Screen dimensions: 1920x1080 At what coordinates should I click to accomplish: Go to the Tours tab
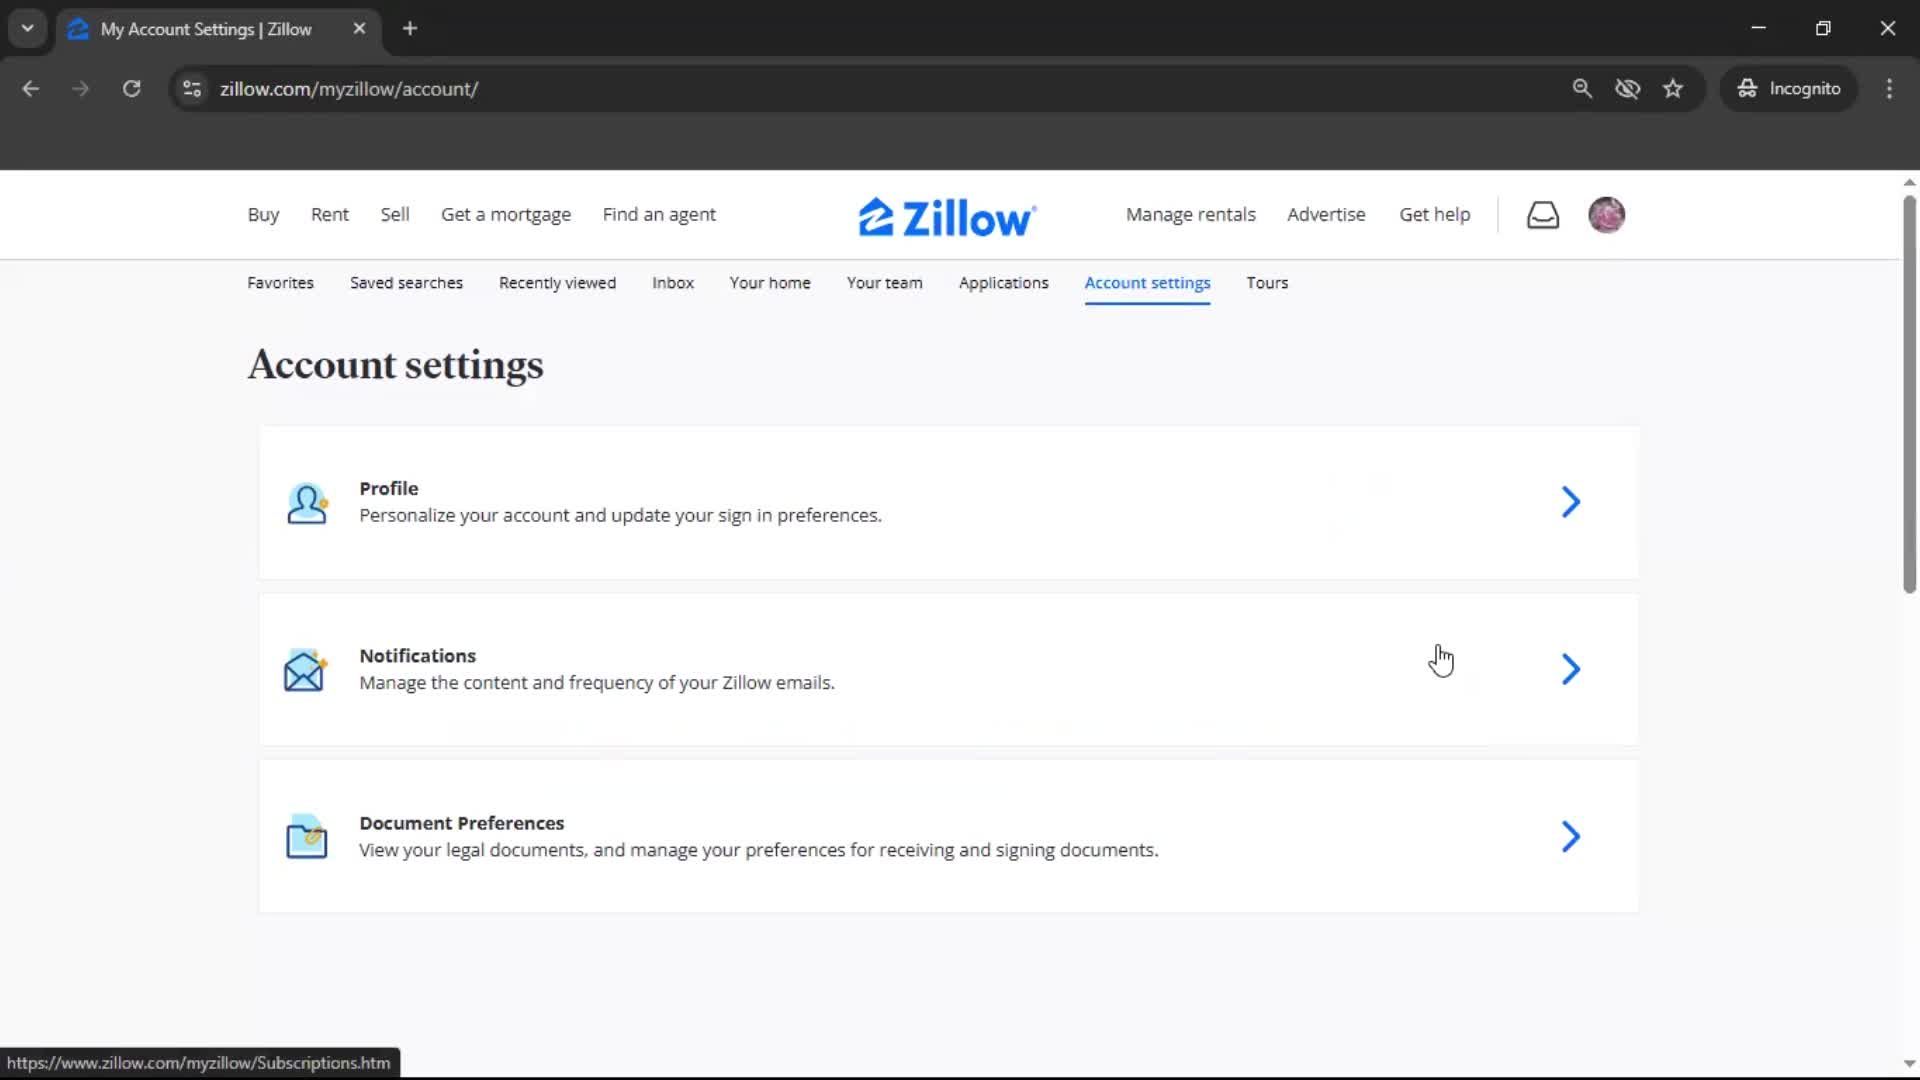[1266, 283]
